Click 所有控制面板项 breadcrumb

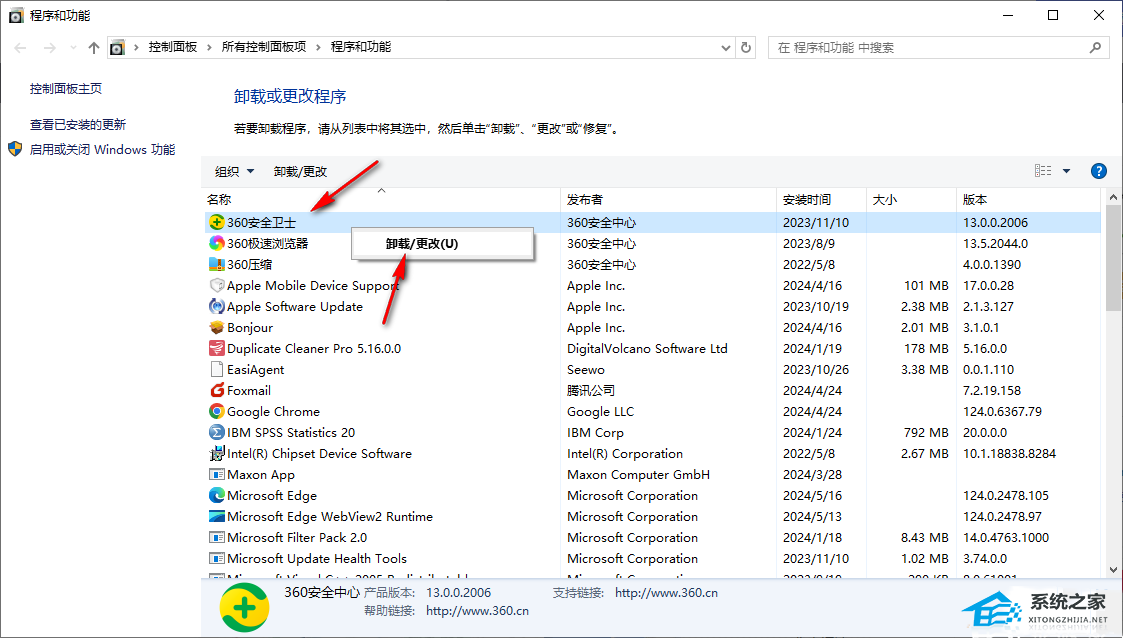click(264, 47)
